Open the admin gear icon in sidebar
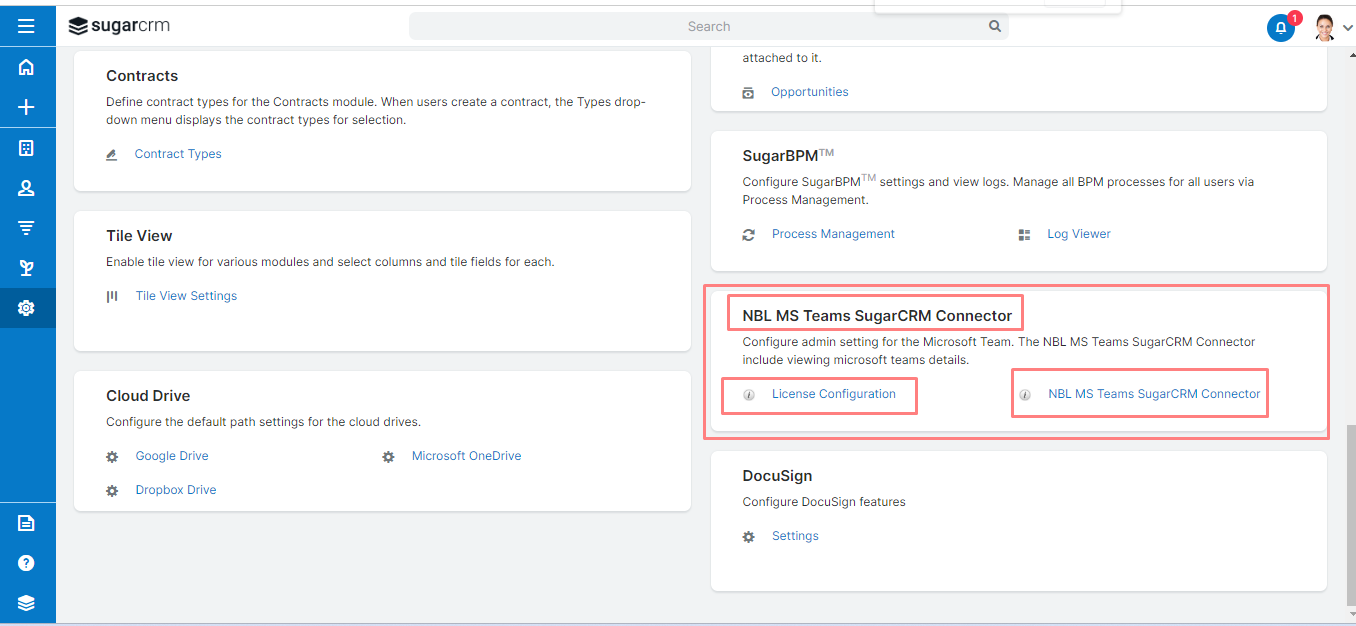Screen dimensions: 1356x626 27,308
